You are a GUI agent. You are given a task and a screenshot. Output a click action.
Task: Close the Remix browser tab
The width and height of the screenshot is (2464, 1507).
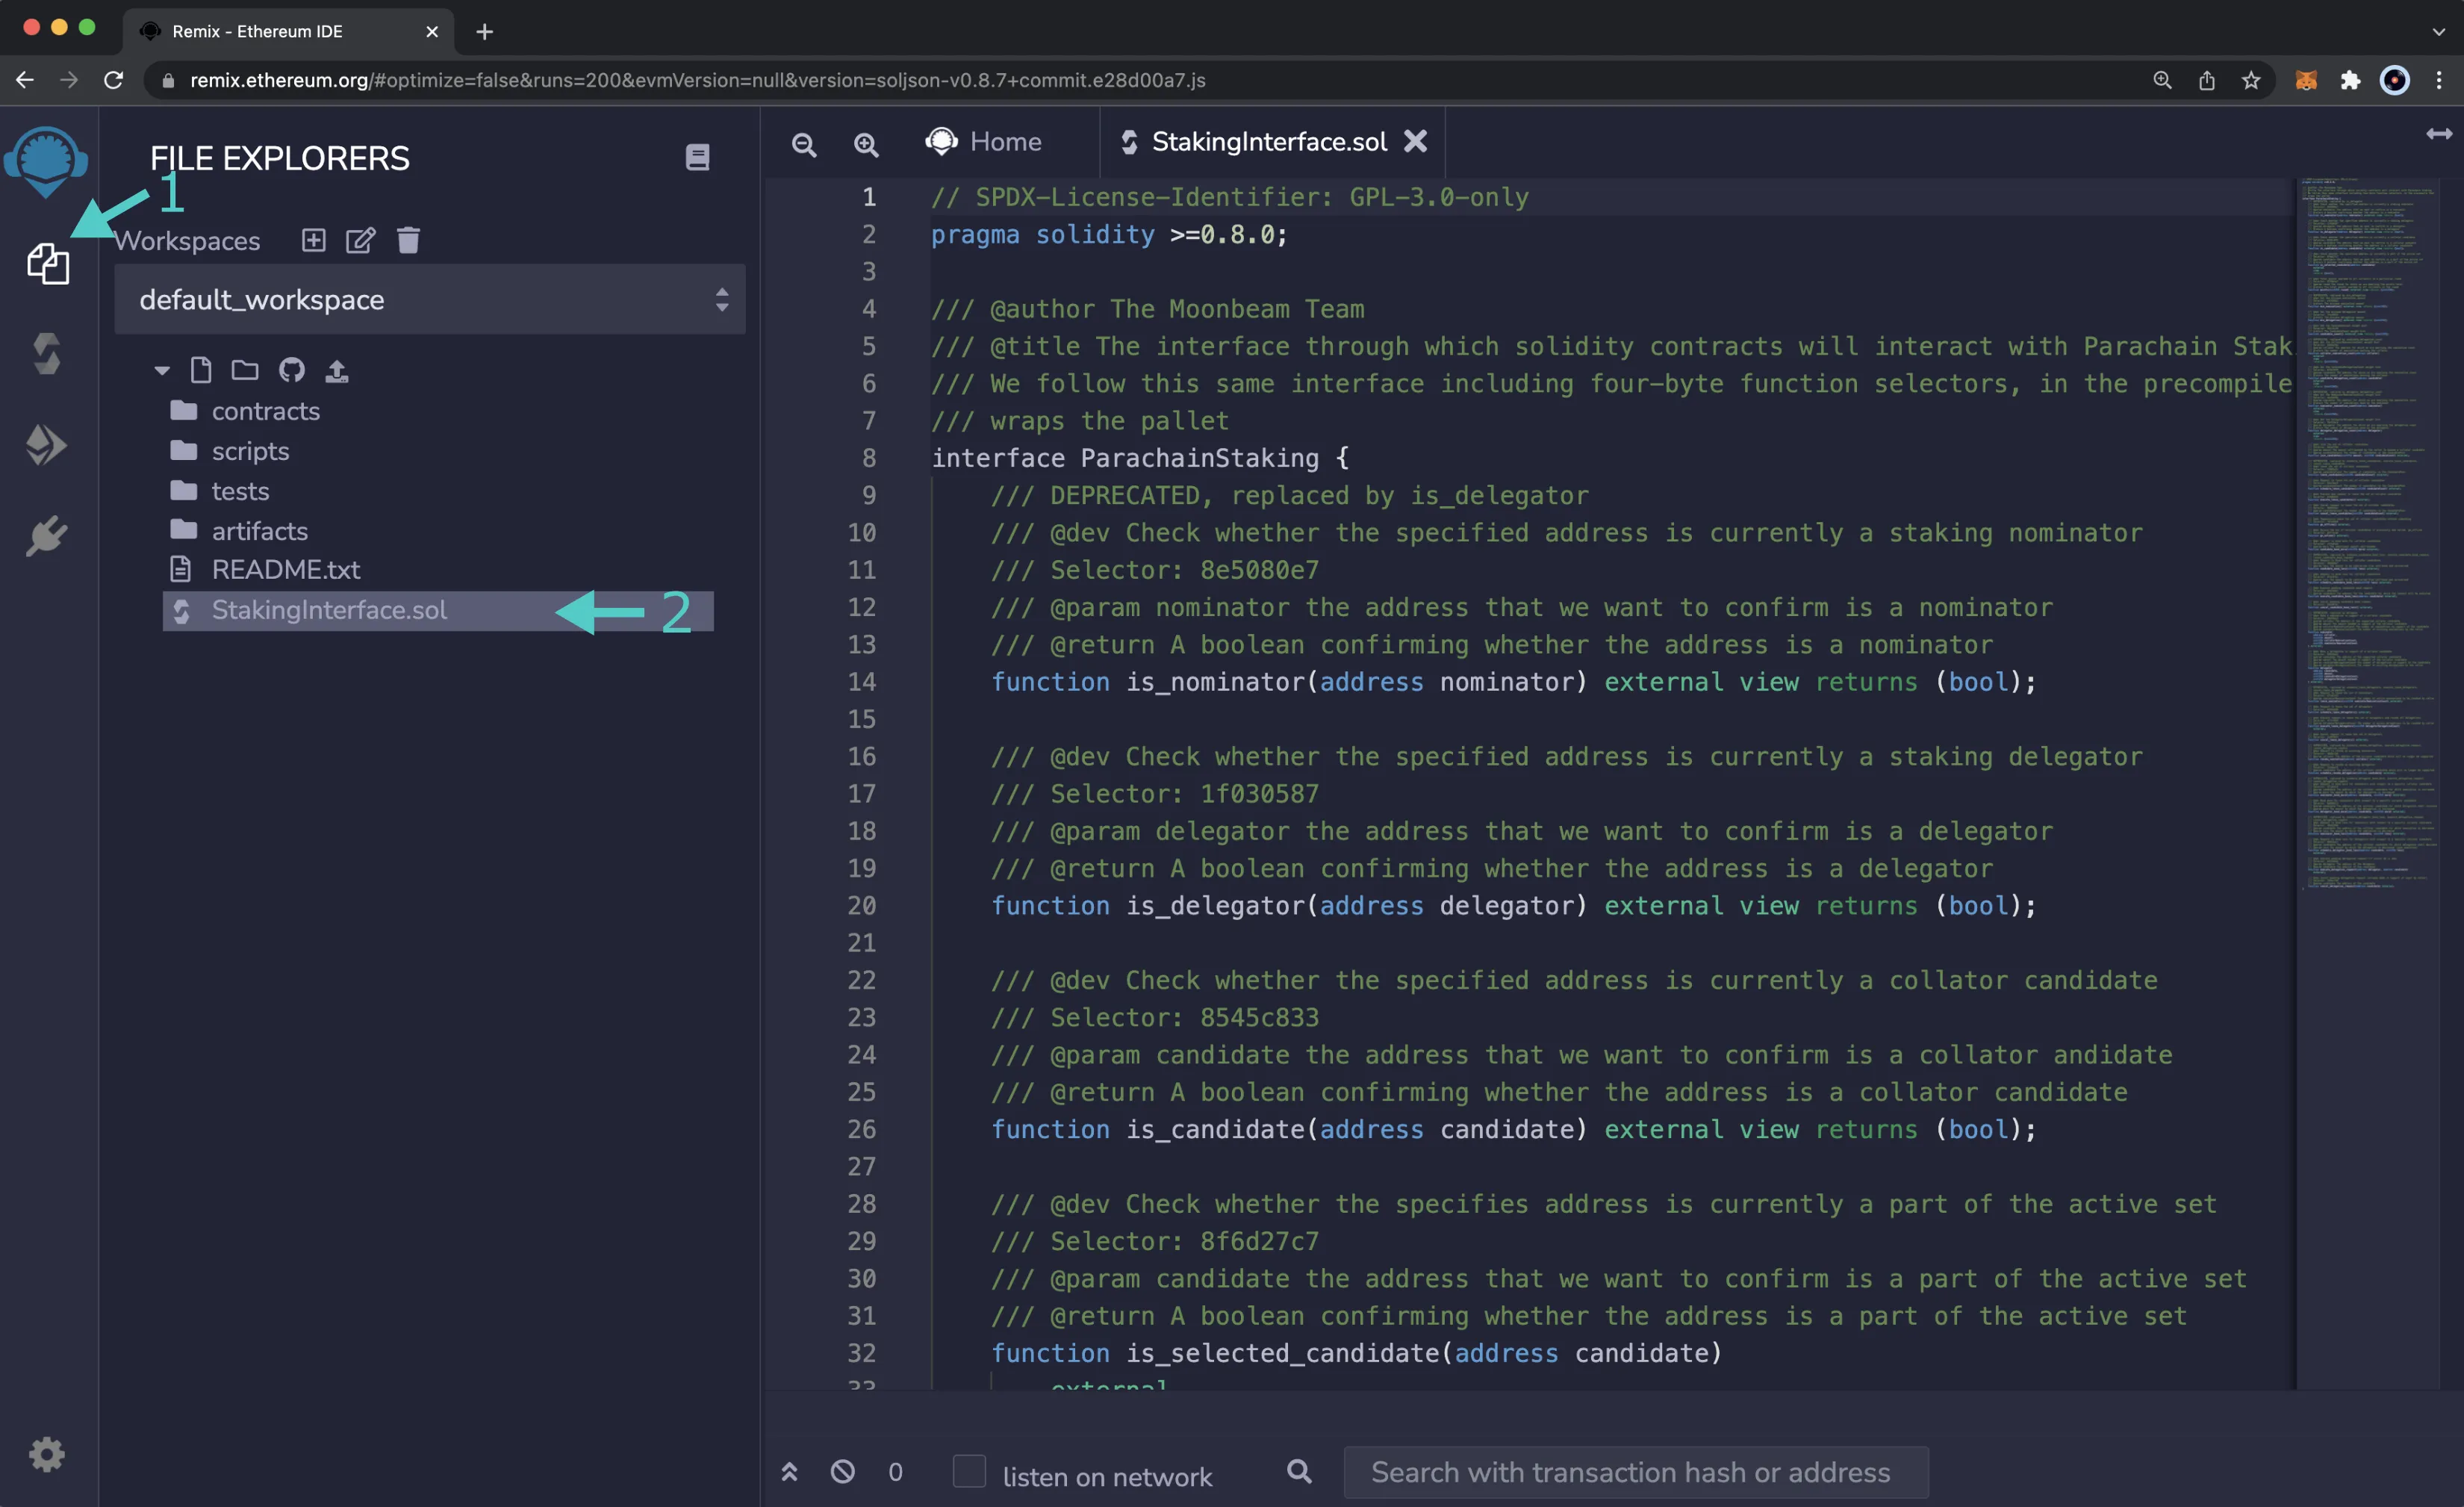point(432,32)
